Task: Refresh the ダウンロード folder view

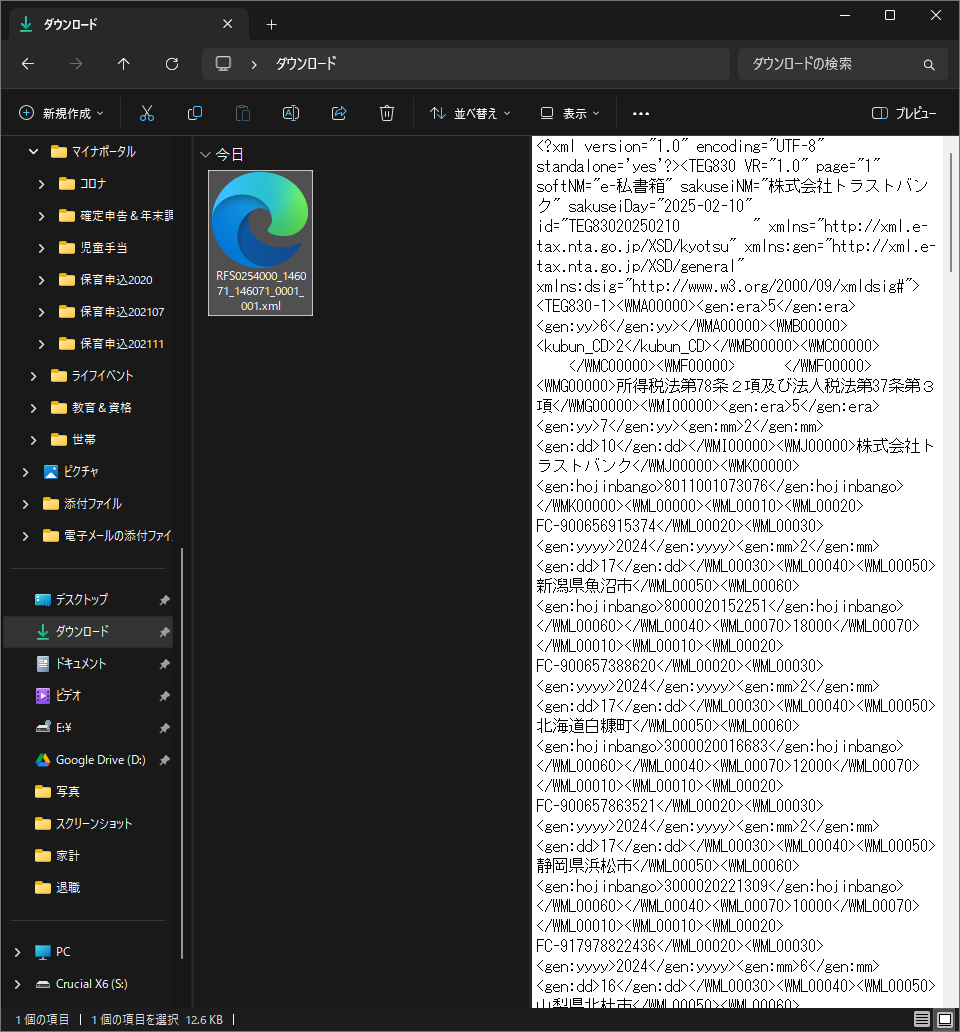Action: pyautogui.click(x=172, y=64)
